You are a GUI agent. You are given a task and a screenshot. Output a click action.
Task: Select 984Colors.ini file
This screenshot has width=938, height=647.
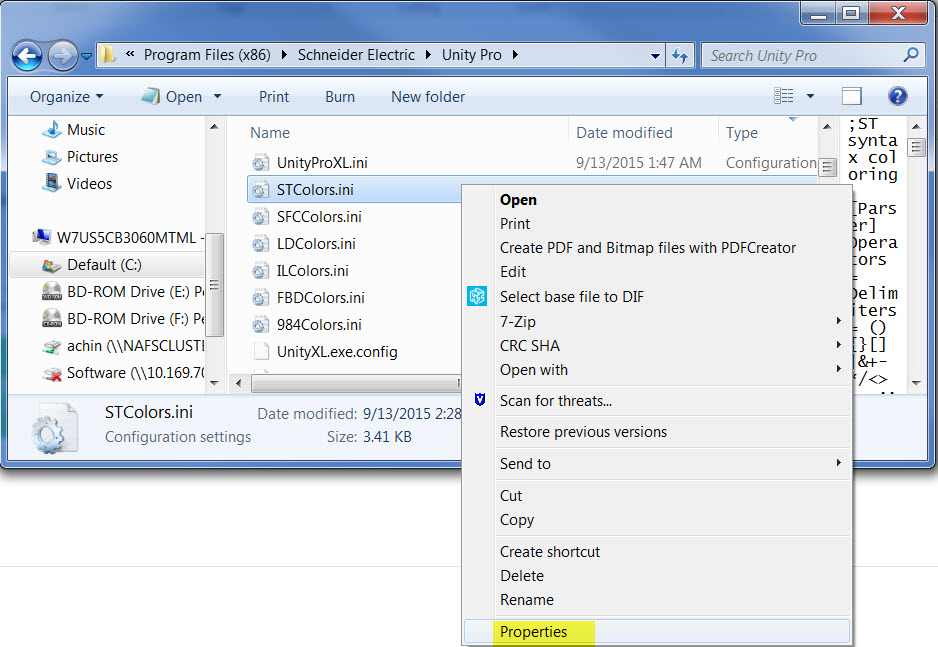click(319, 325)
